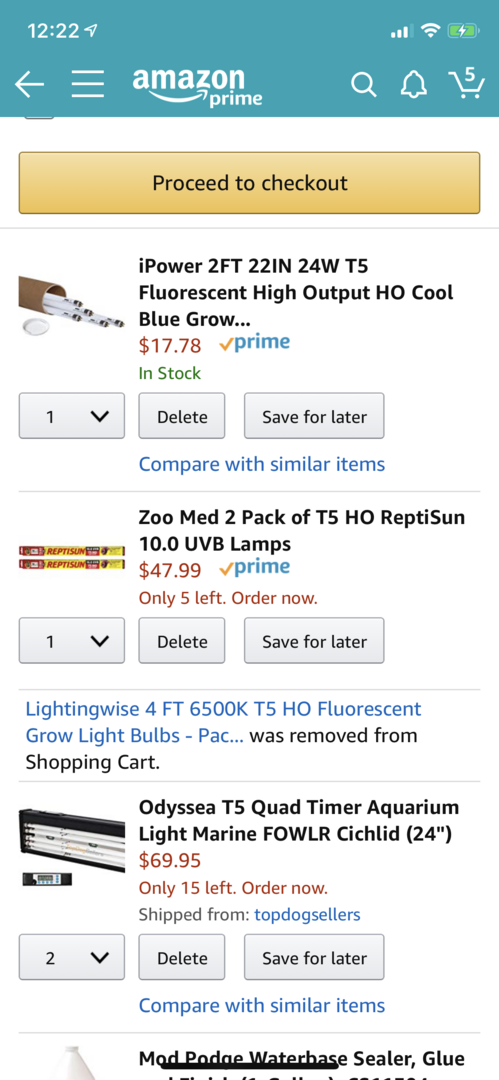Delete the iPower T5 bulbs item
The image size is (499, 1080).
pyautogui.click(x=182, y=416)
